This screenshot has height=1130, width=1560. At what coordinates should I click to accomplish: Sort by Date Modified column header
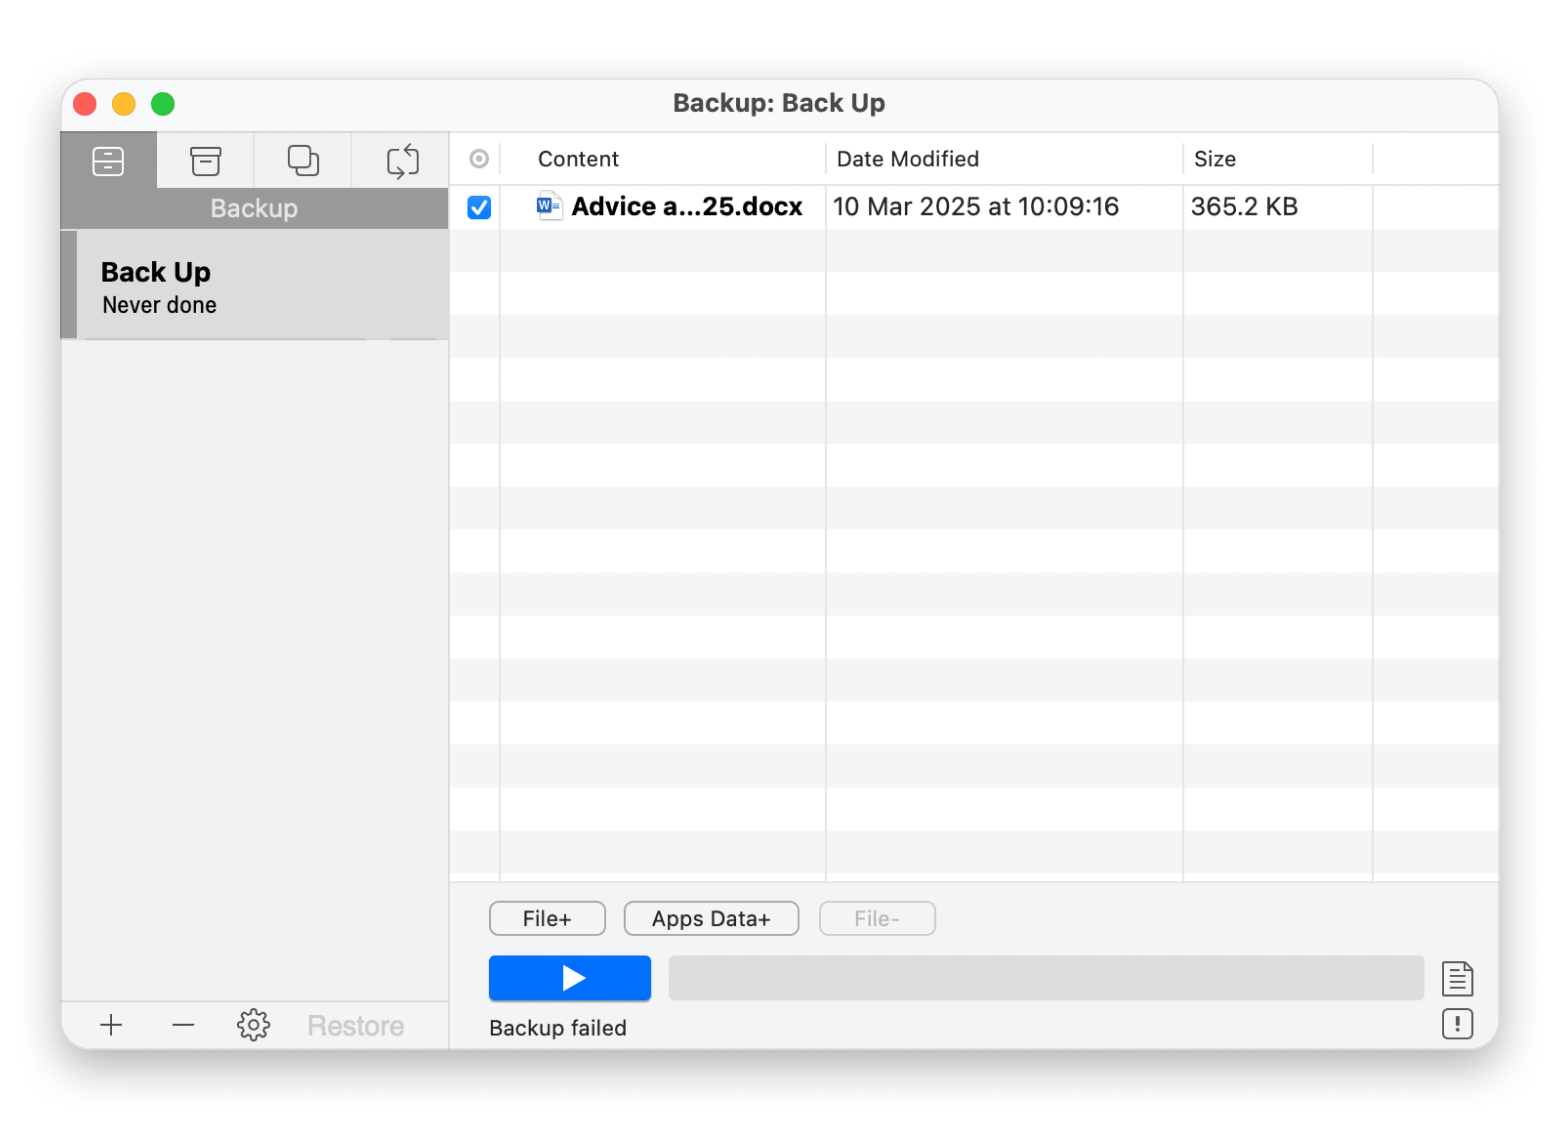907,159
